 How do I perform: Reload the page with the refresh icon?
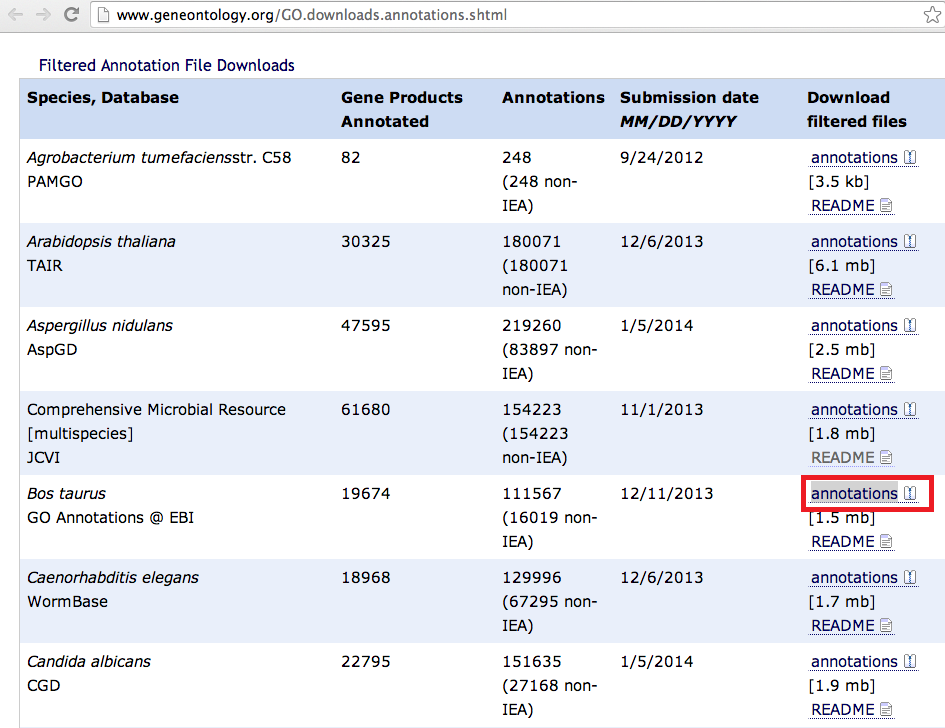pos(71,15)
